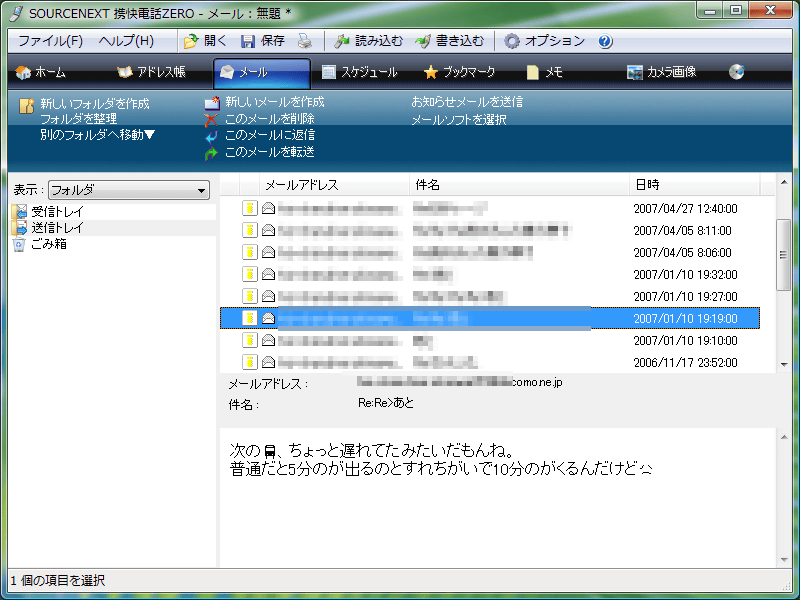Select the 受信トレイ folder
The image size is (800, 600).
coord(57,211)
